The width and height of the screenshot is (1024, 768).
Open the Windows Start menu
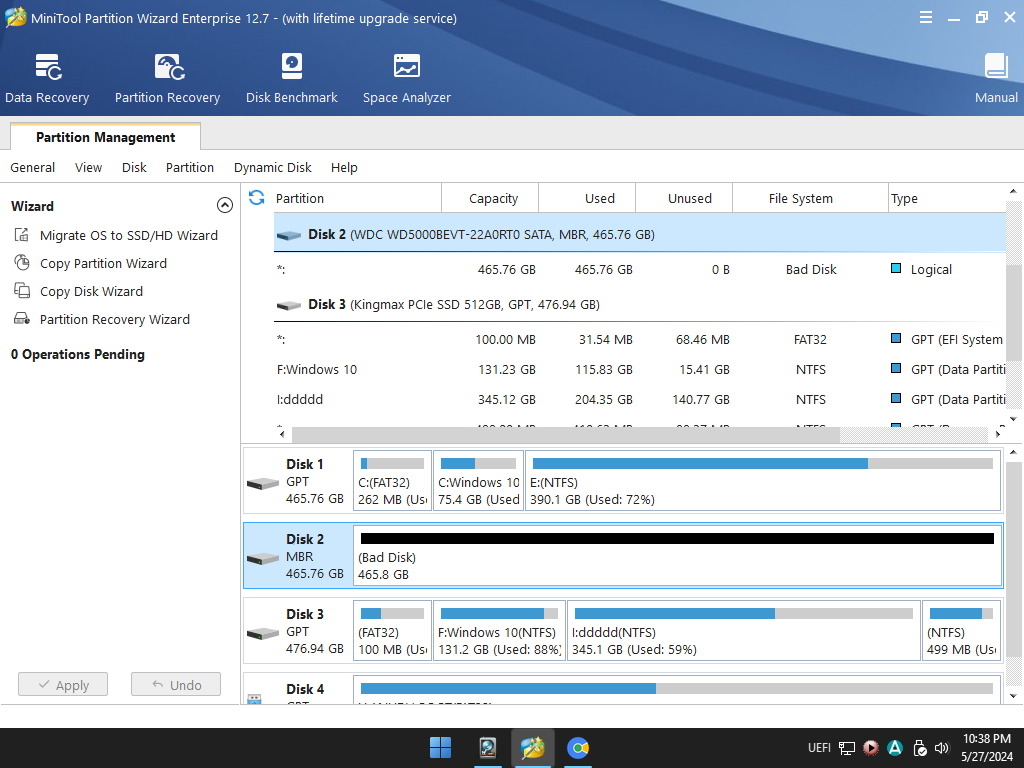tap(440, 747)
